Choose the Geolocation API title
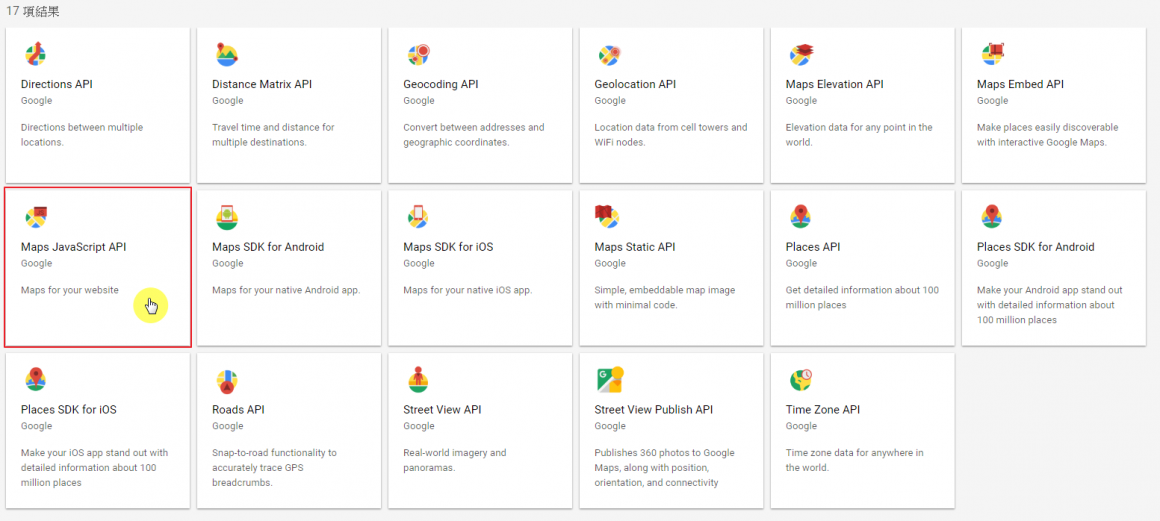The image size is (1160, 521). coord(635,84)
